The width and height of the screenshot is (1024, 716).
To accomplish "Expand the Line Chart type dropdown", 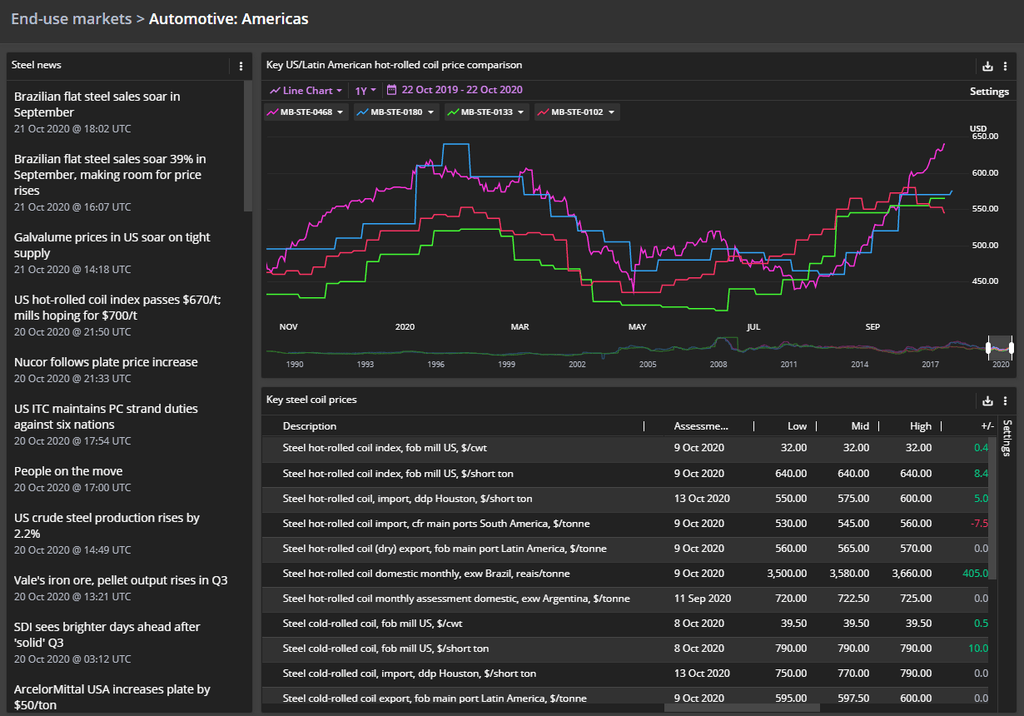I will tap(306, 90).
